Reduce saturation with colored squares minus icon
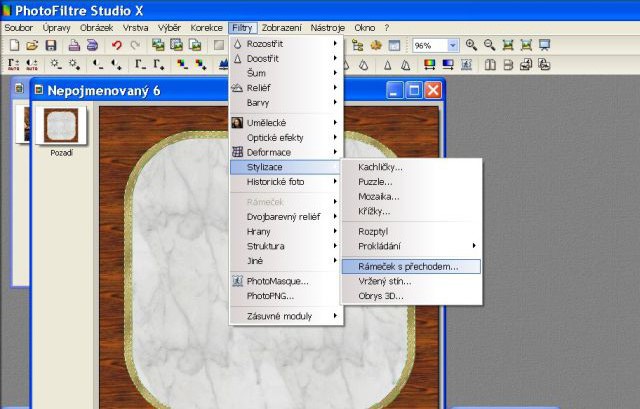This screenshot has height=409, width=640. point(182,64)
